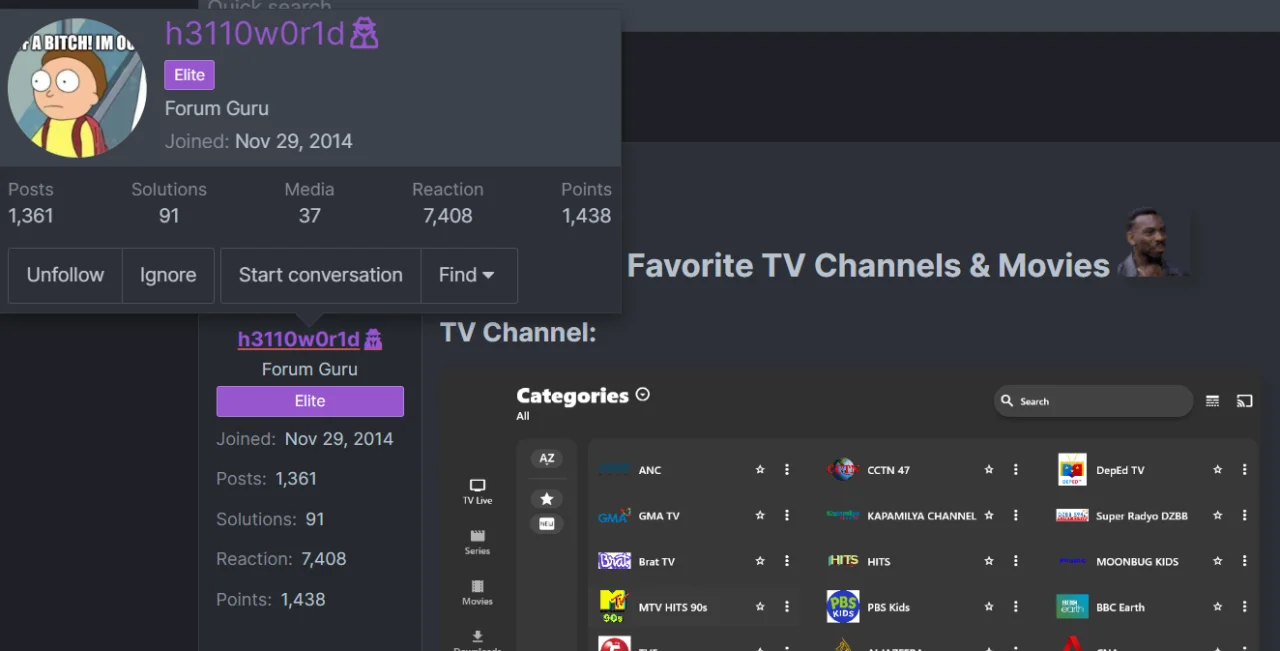This screenshot has width=1280, height=651.
Task: Expand the Categories dropdown arrow
Action: coord(643,395)
